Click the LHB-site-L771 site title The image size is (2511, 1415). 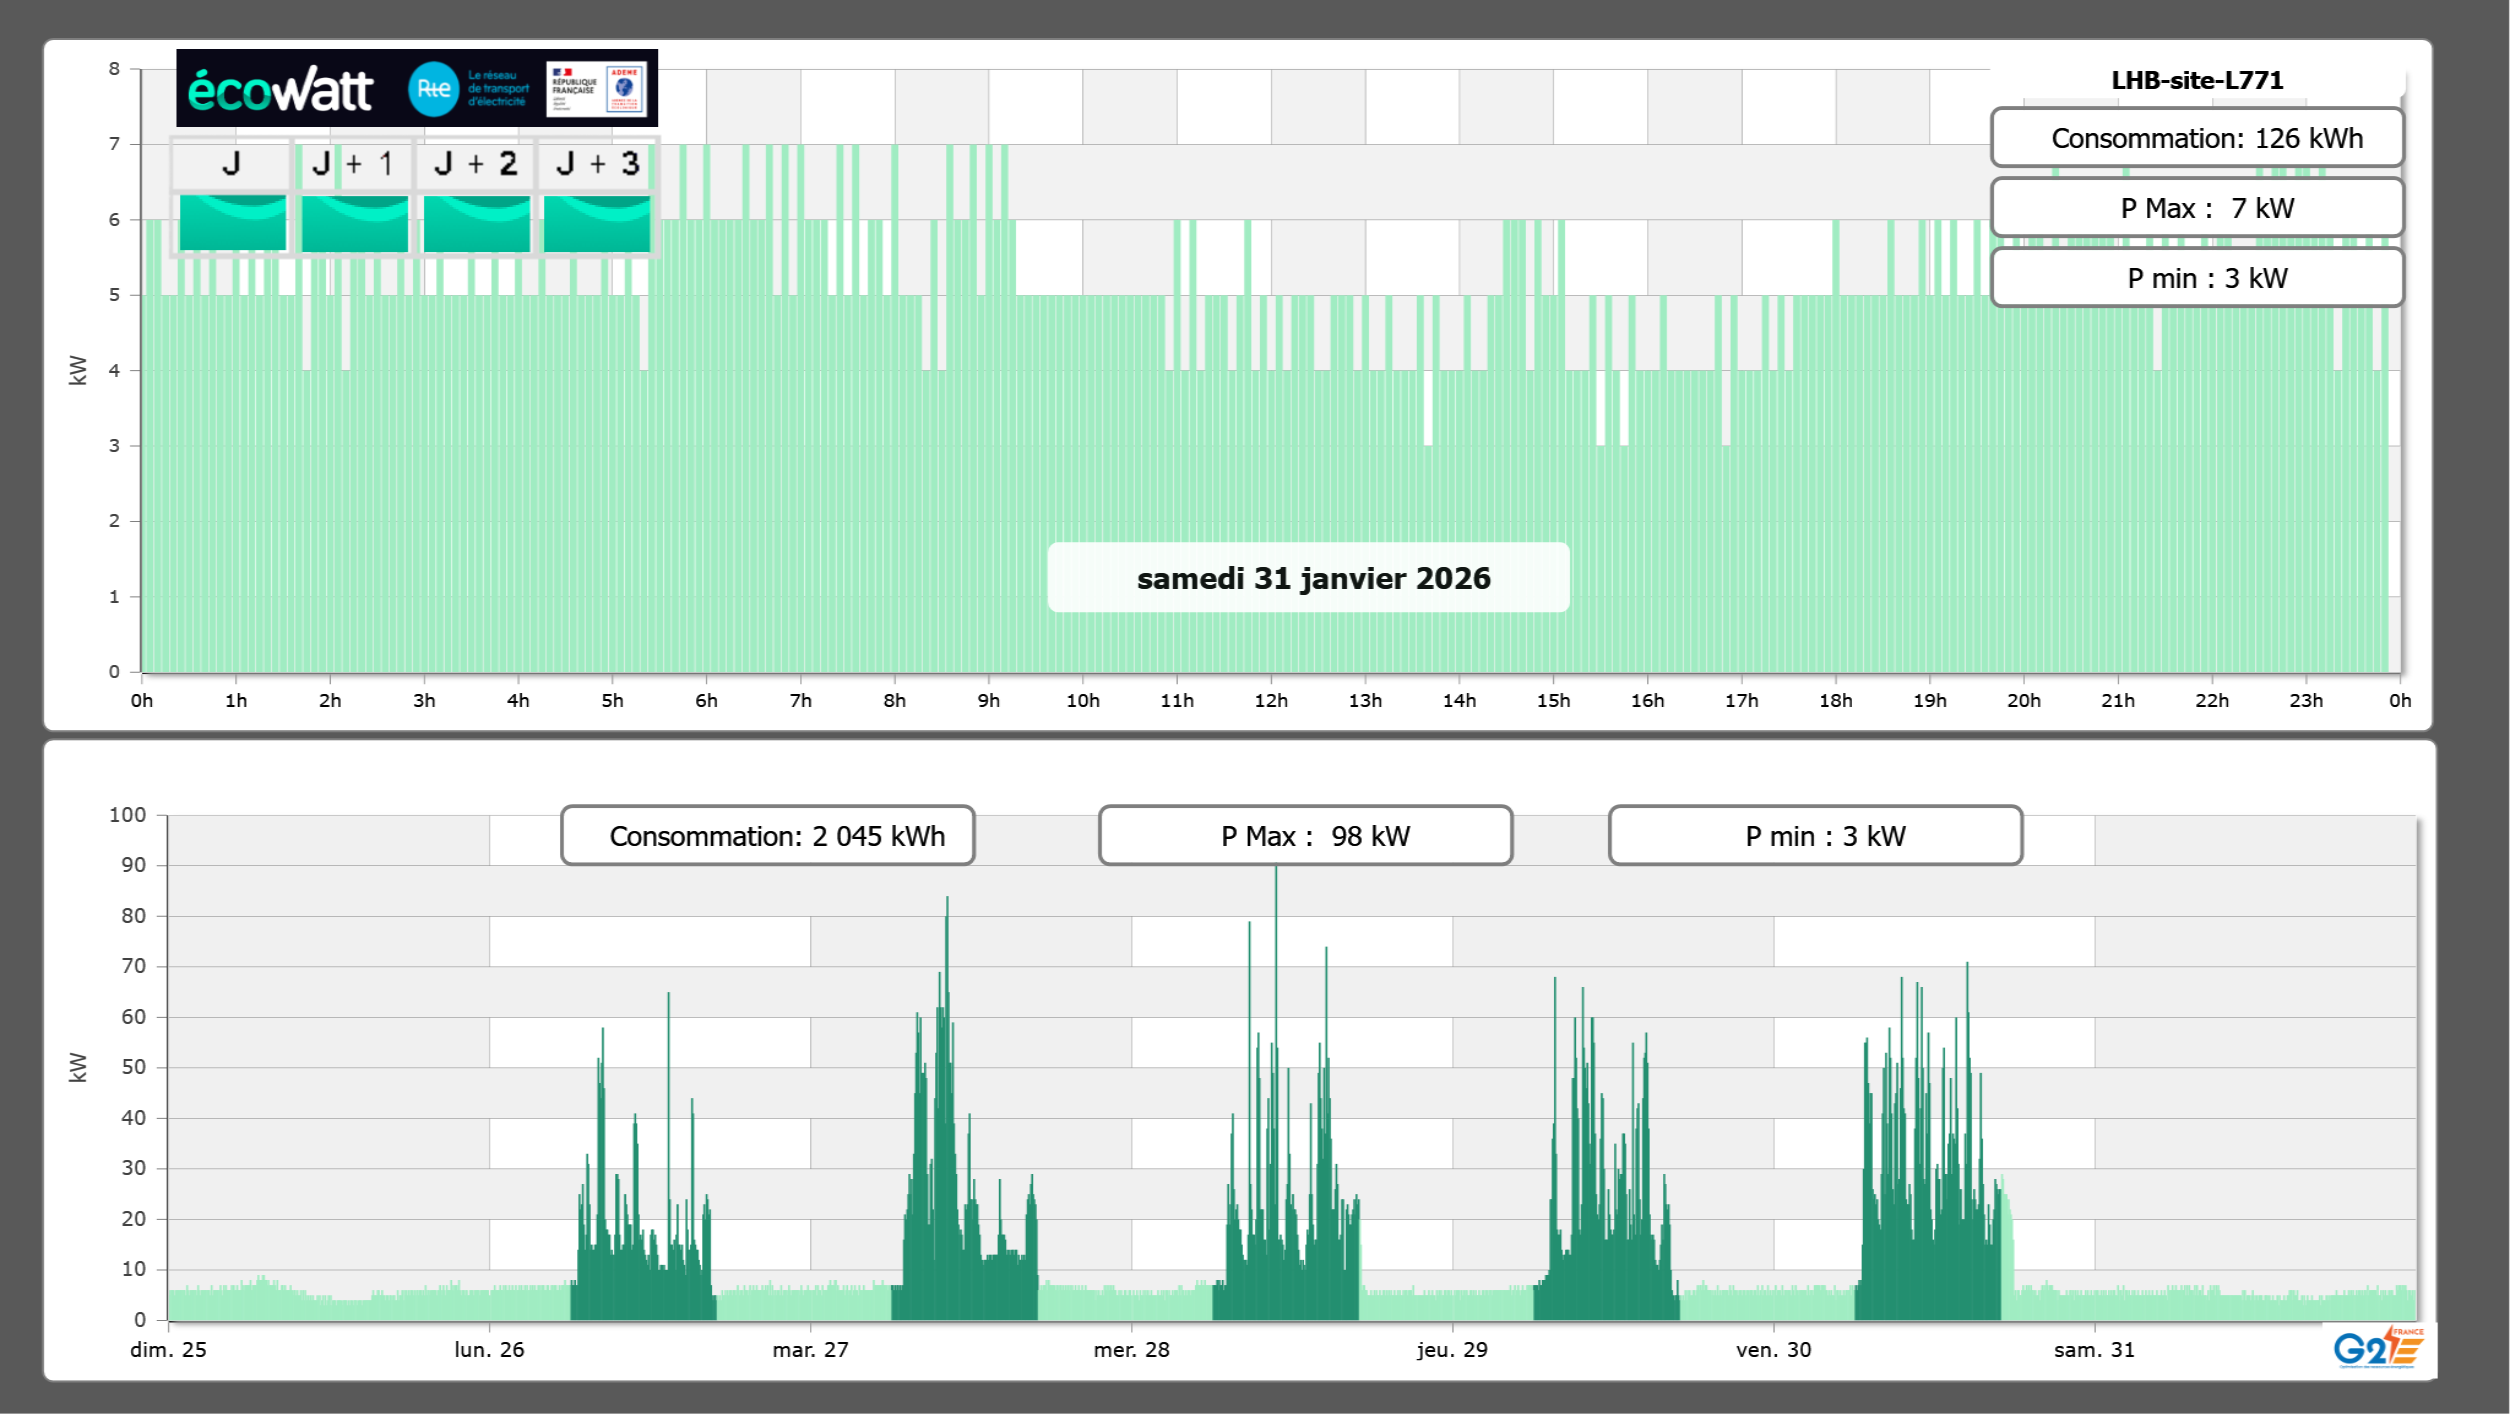point(2197,80)
